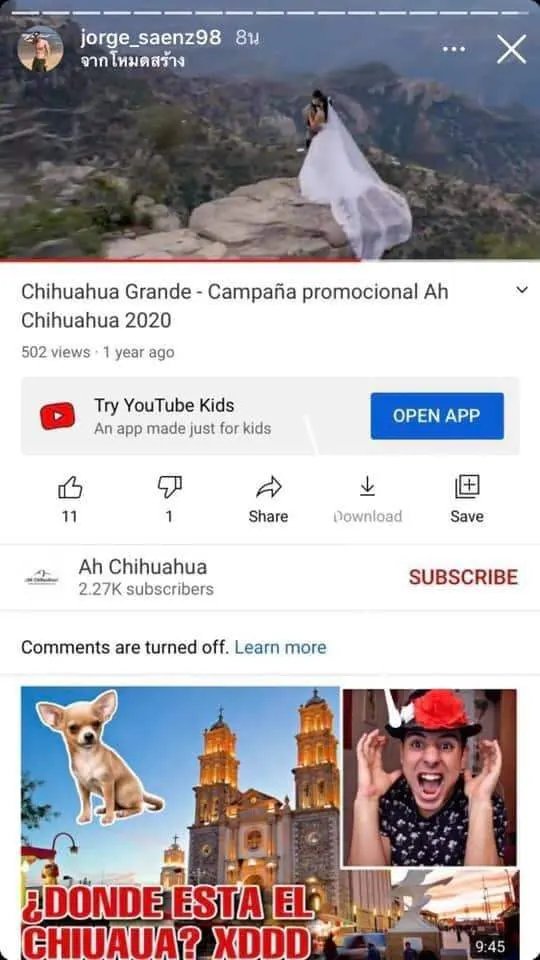Tap the Ah Chihuahua channel avatar

(42, 577)
